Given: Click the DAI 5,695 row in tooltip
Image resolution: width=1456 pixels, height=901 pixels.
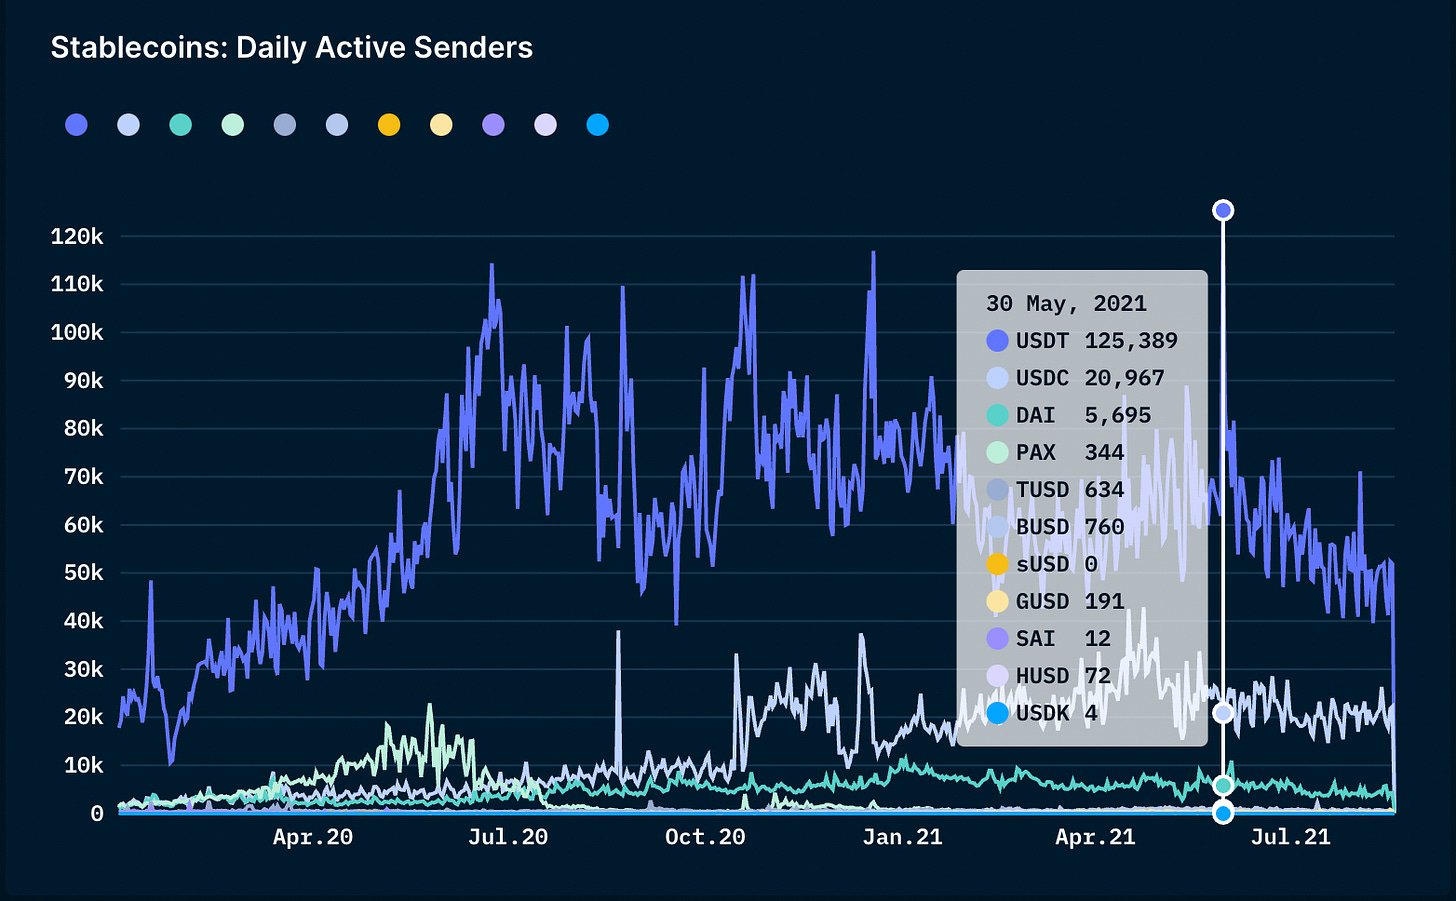Looking at the screenshot, I should [1069, 415].
